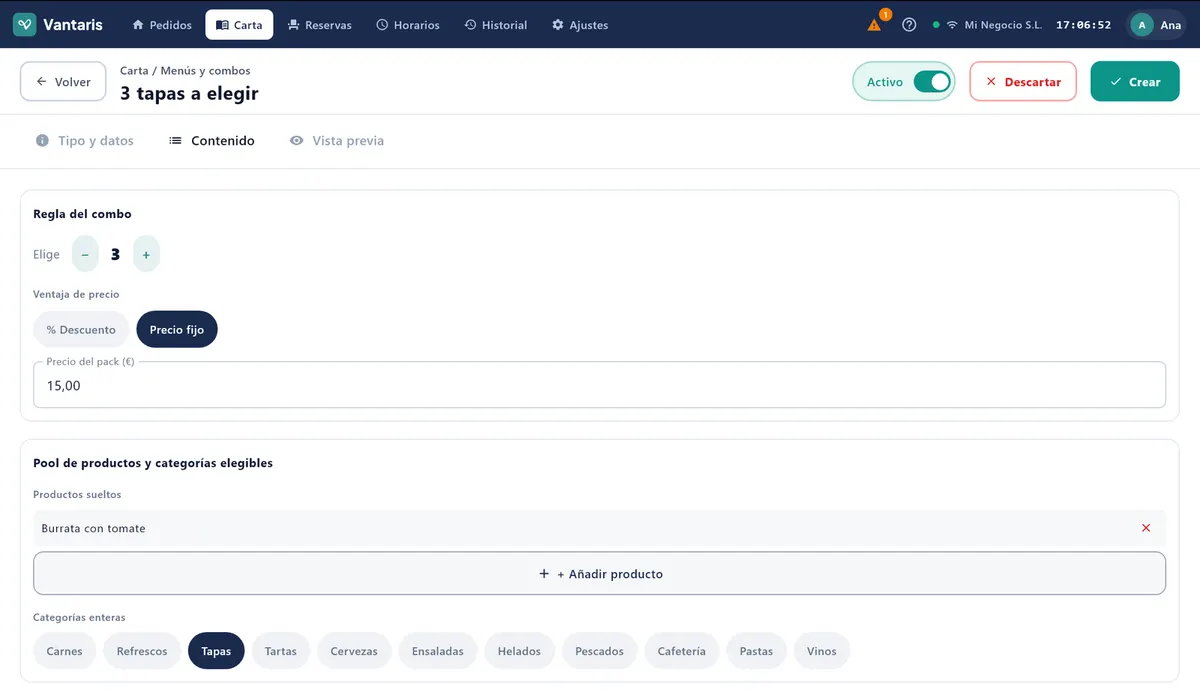Open the alert warning notifications icon
The image size is (1200, 692).
coord(875,25)
